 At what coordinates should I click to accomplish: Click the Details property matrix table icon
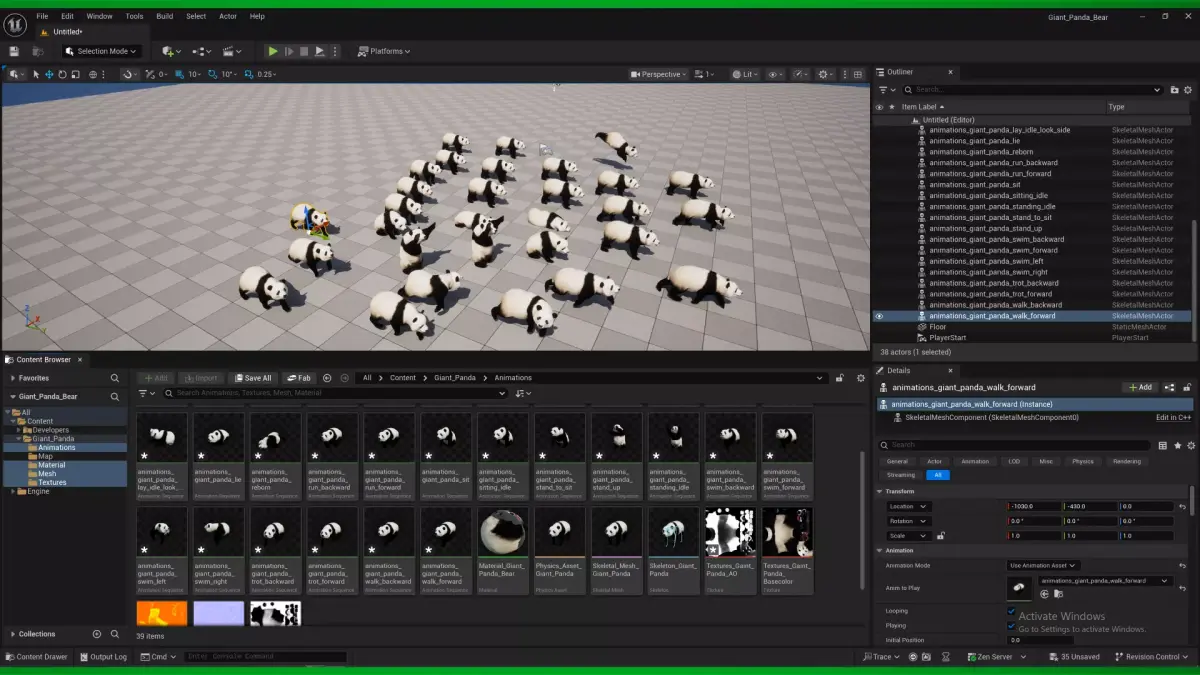[x=1162, y=445]
